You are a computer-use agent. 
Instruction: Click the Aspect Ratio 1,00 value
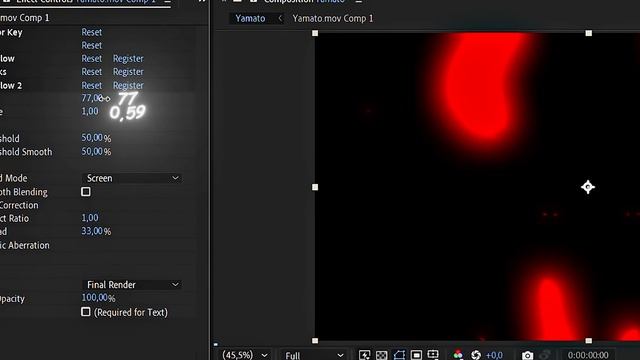pos(90,218)
